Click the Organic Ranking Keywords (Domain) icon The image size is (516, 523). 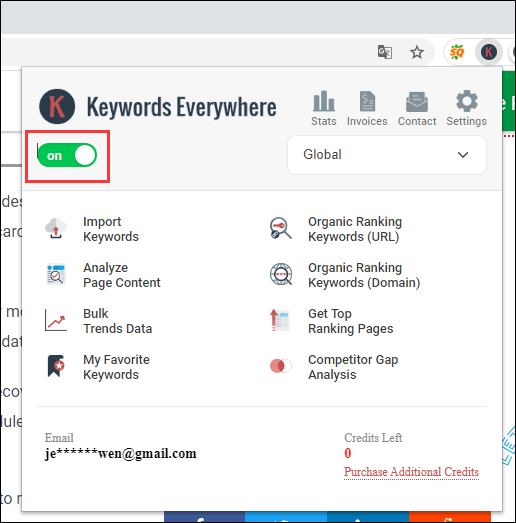(281, 274)
